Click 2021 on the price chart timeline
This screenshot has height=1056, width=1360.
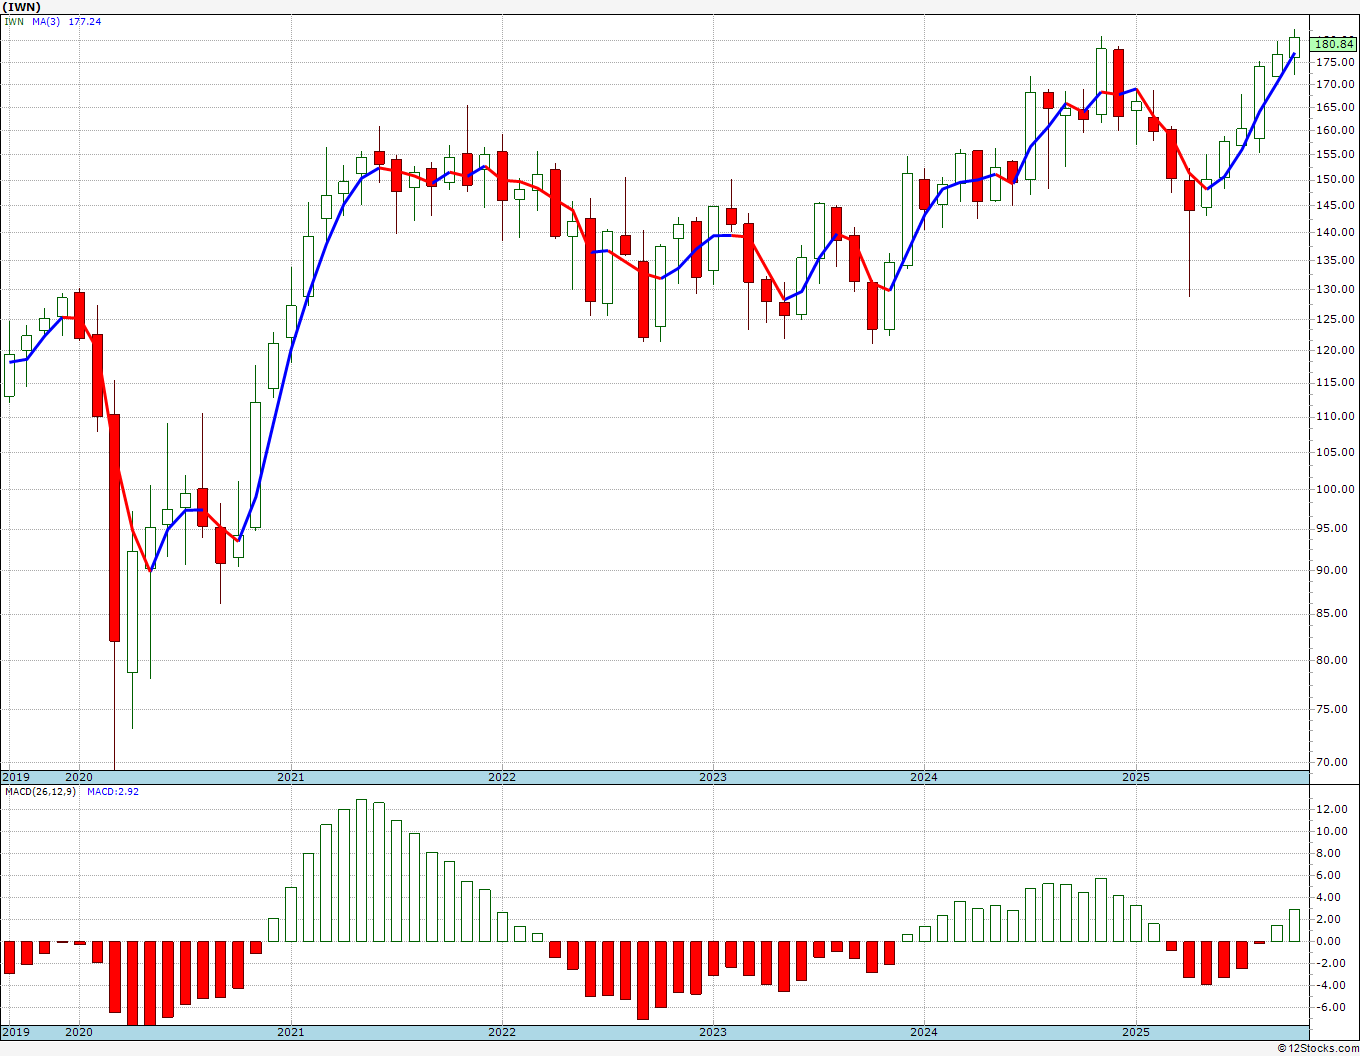tap(290, 777)
